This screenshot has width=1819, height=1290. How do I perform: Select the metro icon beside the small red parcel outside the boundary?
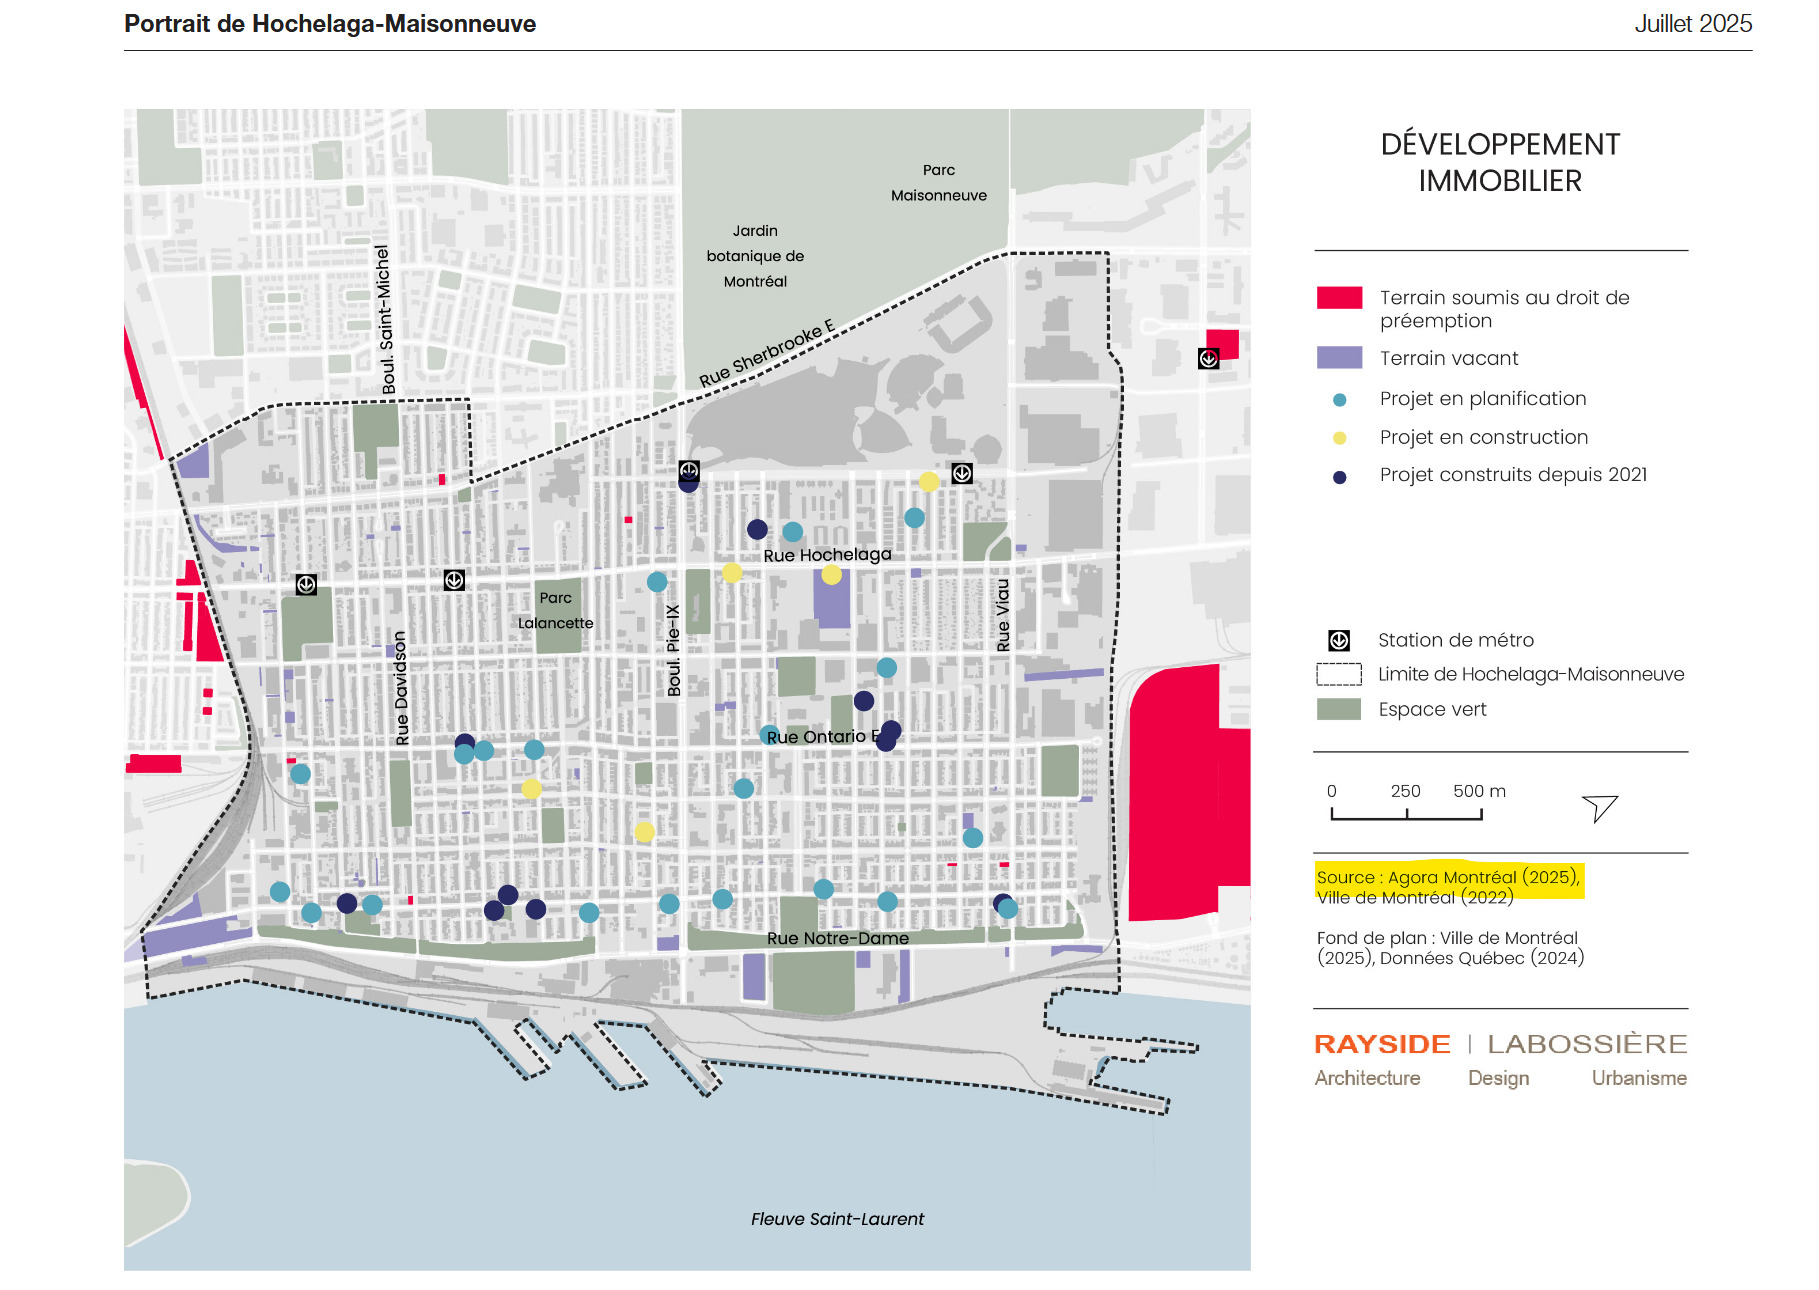[x=1208, y=358]
